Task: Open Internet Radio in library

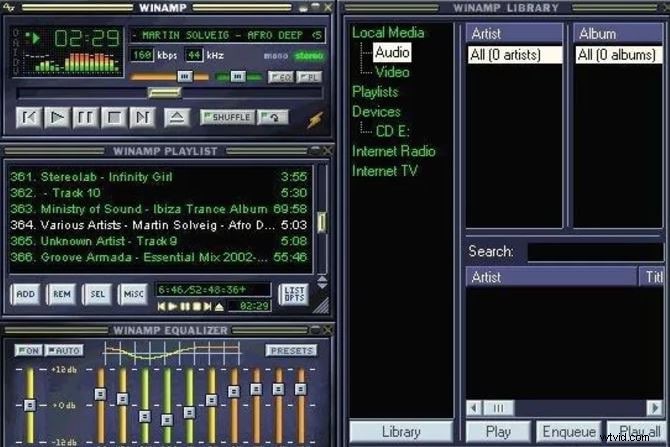Action: tap(394, 151)
